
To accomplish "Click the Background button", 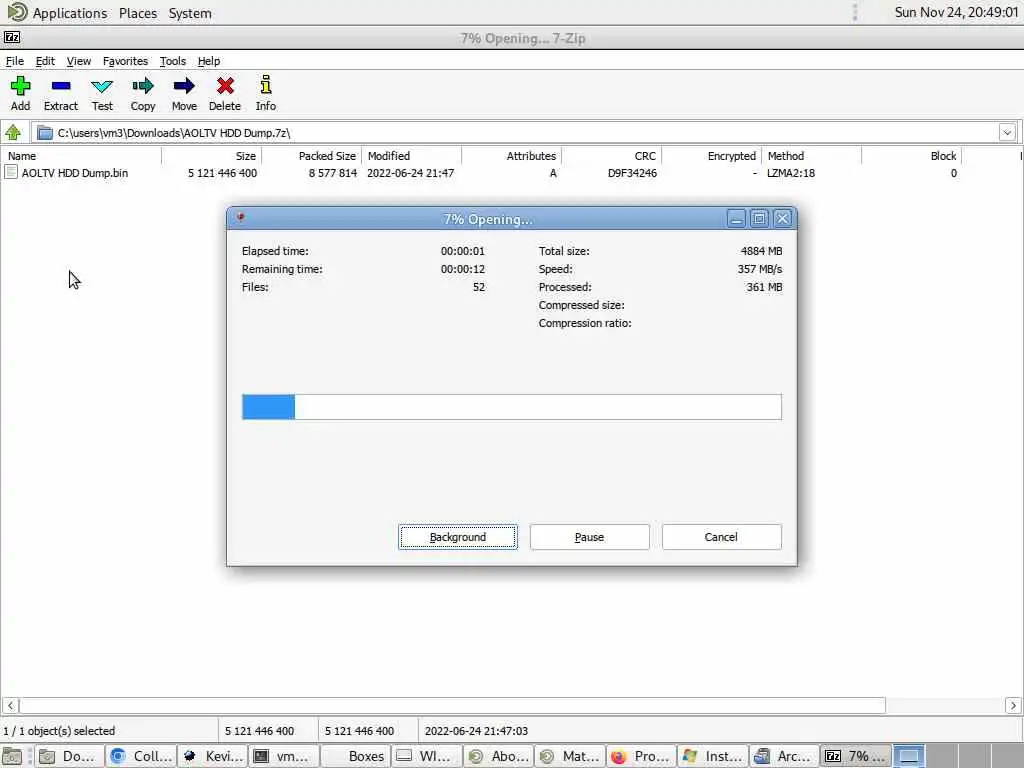I will (458, 537).
